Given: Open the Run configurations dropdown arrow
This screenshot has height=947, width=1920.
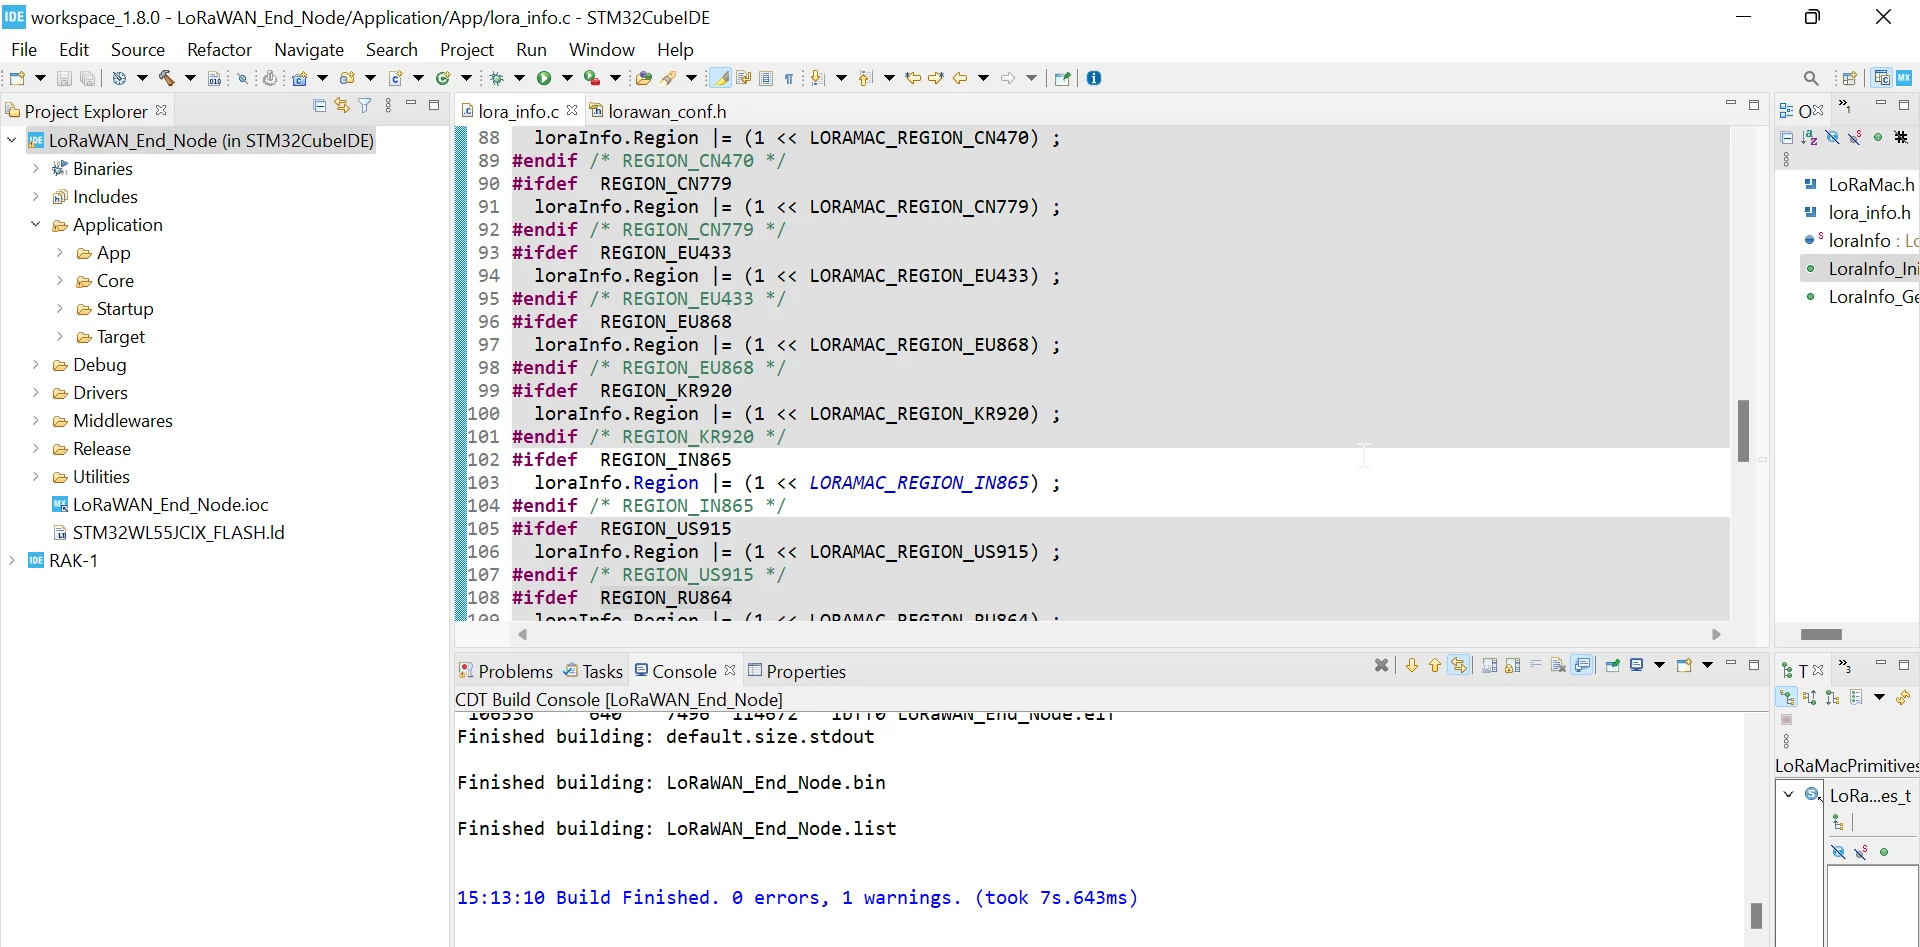Looking at the screenshot, I should click(x=567, y=78).
